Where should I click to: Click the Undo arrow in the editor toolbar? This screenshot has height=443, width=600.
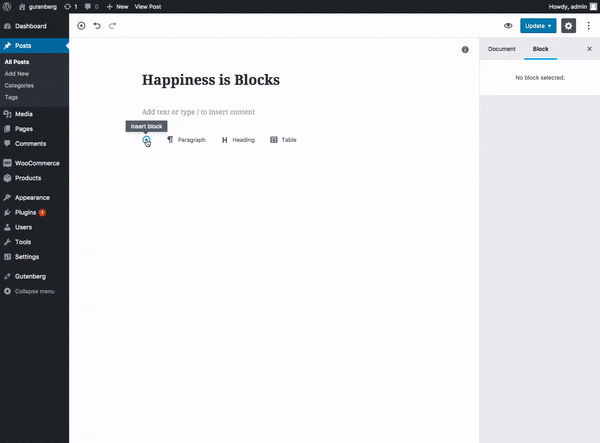tap(97, 25)
